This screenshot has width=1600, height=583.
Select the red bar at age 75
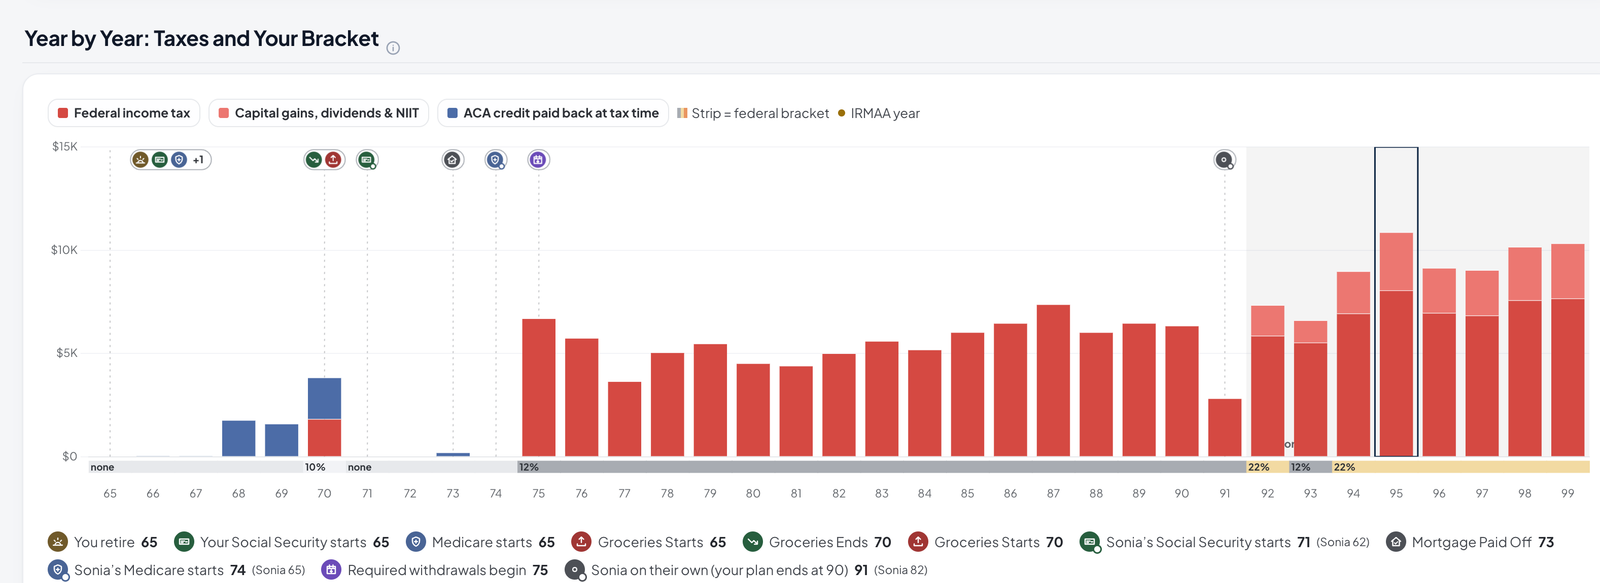539,388
